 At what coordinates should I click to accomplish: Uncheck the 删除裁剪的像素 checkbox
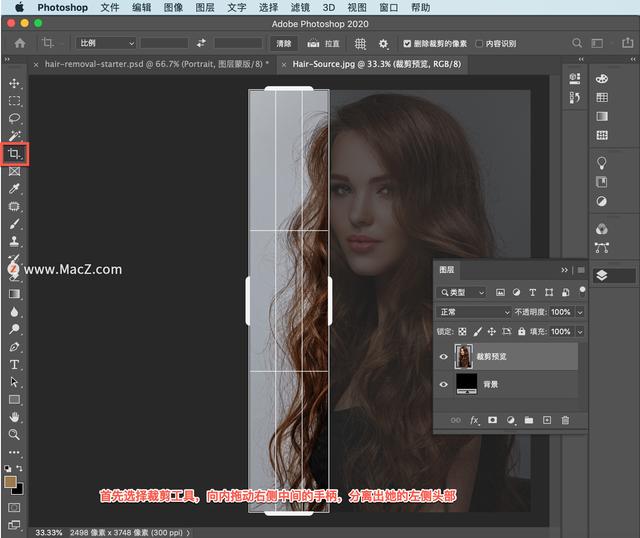(x=408, y=44)
